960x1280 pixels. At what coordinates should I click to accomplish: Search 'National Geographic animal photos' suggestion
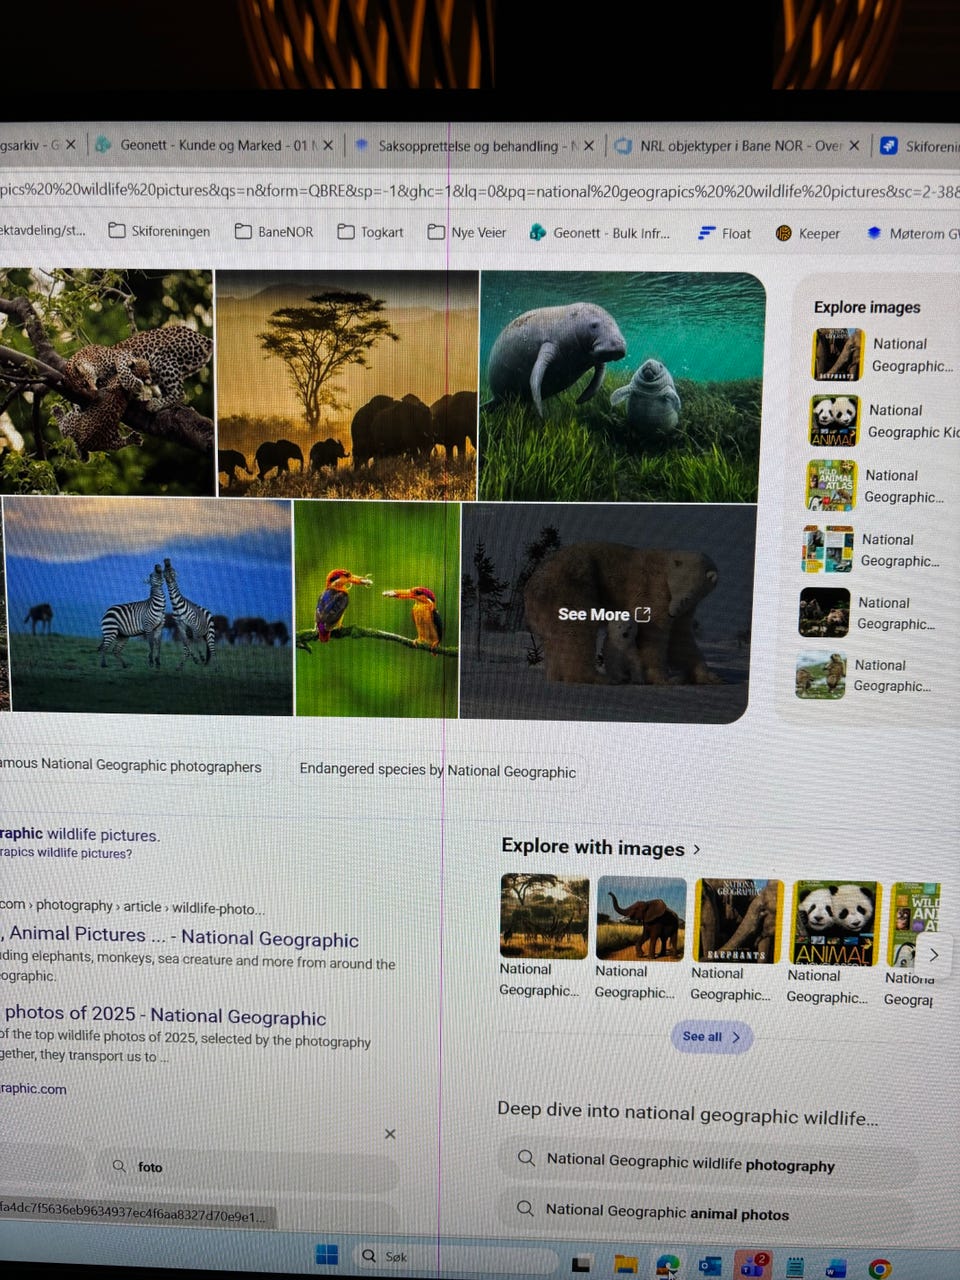point(707,1211)
